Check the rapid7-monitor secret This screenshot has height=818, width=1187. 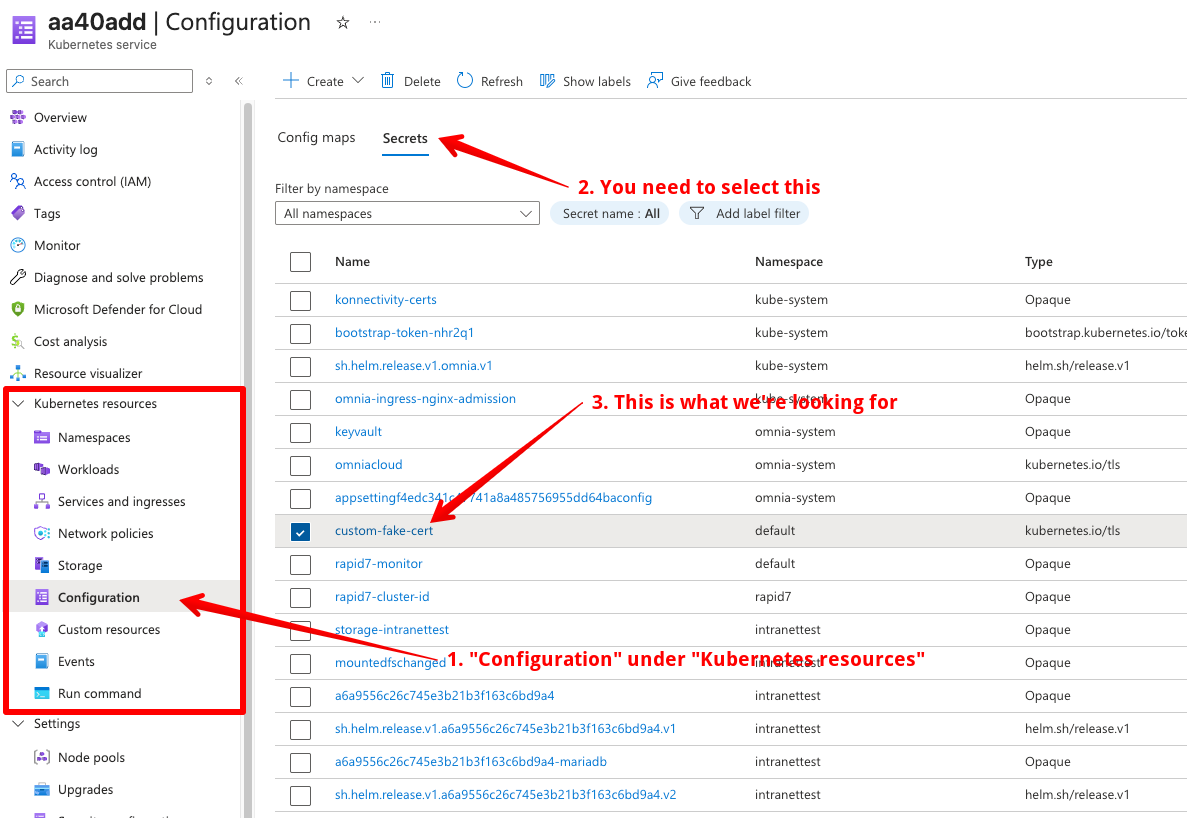pos(300,564)
